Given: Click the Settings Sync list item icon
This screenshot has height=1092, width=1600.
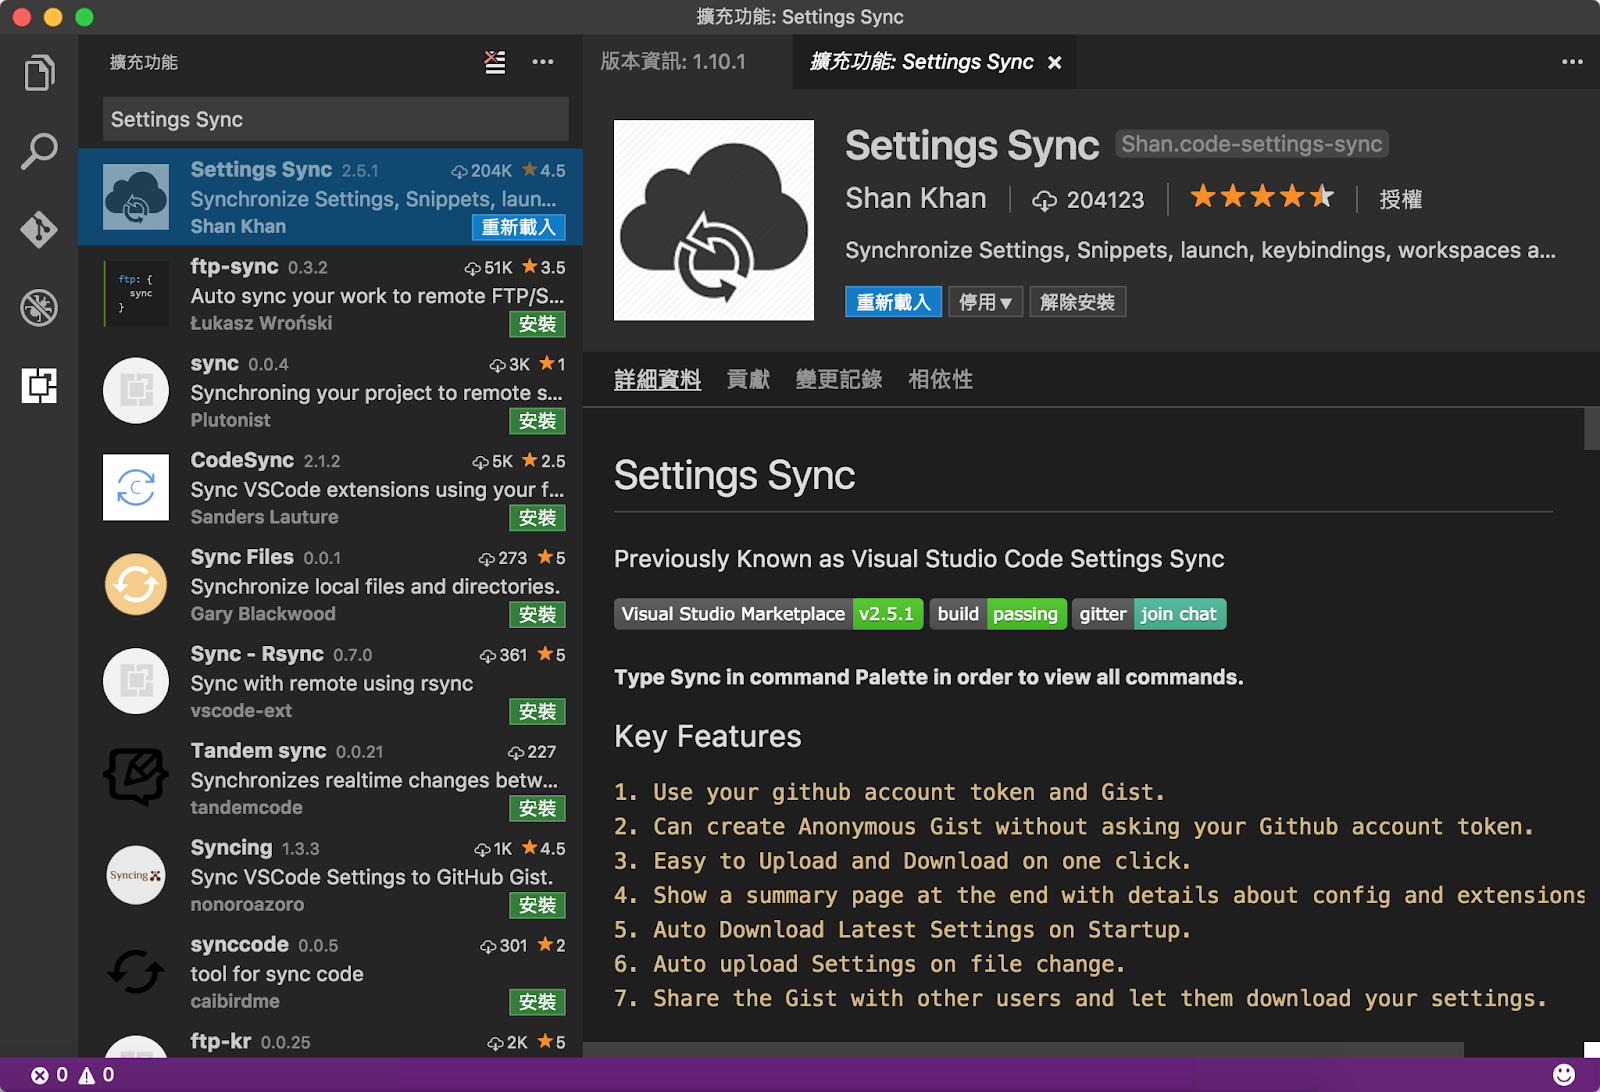Looking at the screenshot, I should point(136,197).
